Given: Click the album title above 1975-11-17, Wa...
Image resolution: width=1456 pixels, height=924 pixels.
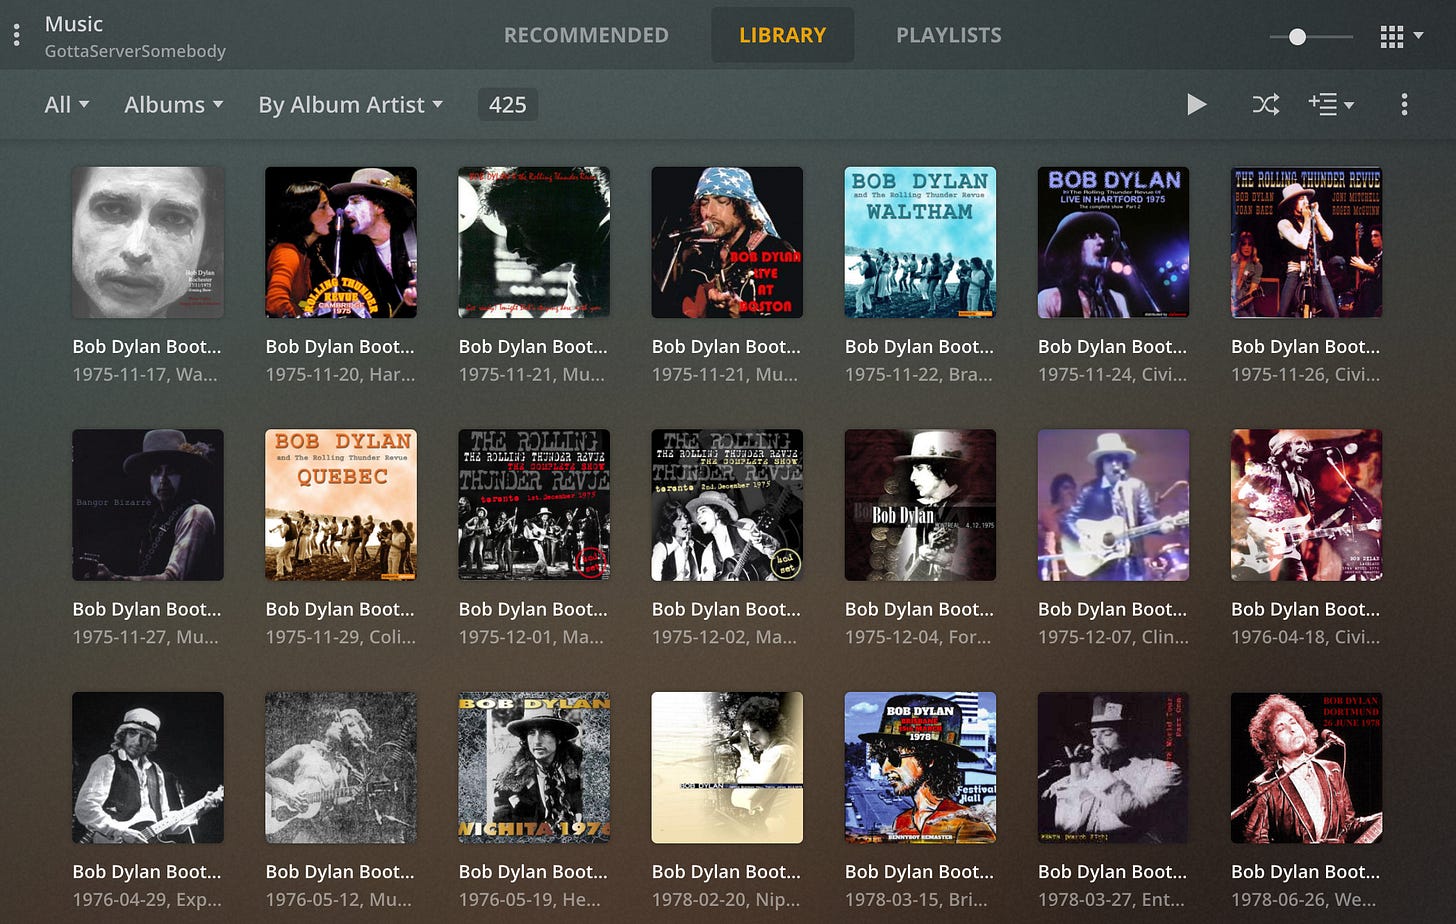Looking at the screenshot, I should click(x=147, y=347).
